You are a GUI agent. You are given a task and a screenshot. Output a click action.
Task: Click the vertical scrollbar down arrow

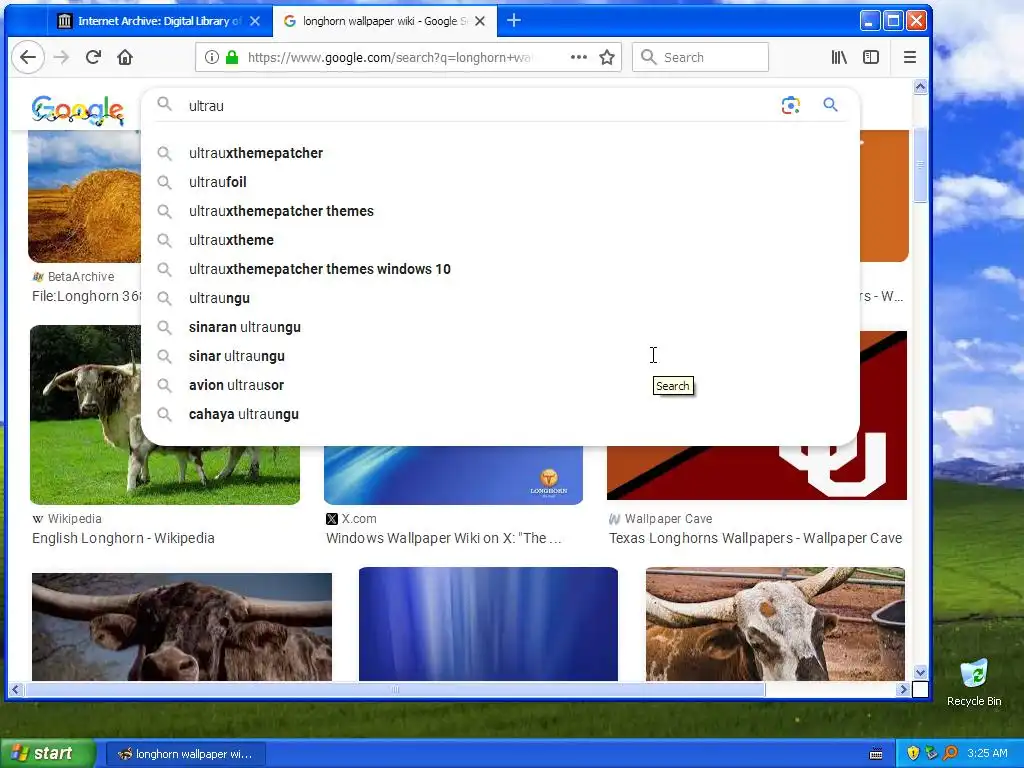[x=920, y=672]
